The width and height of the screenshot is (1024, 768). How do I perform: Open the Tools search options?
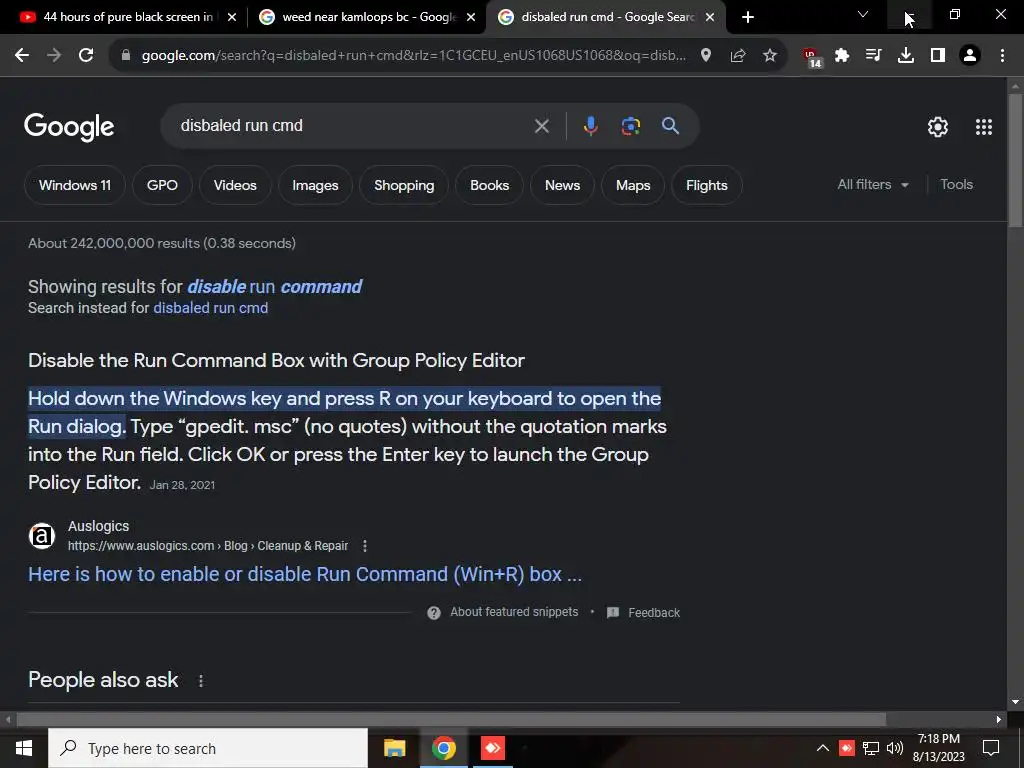coord(956,185)
